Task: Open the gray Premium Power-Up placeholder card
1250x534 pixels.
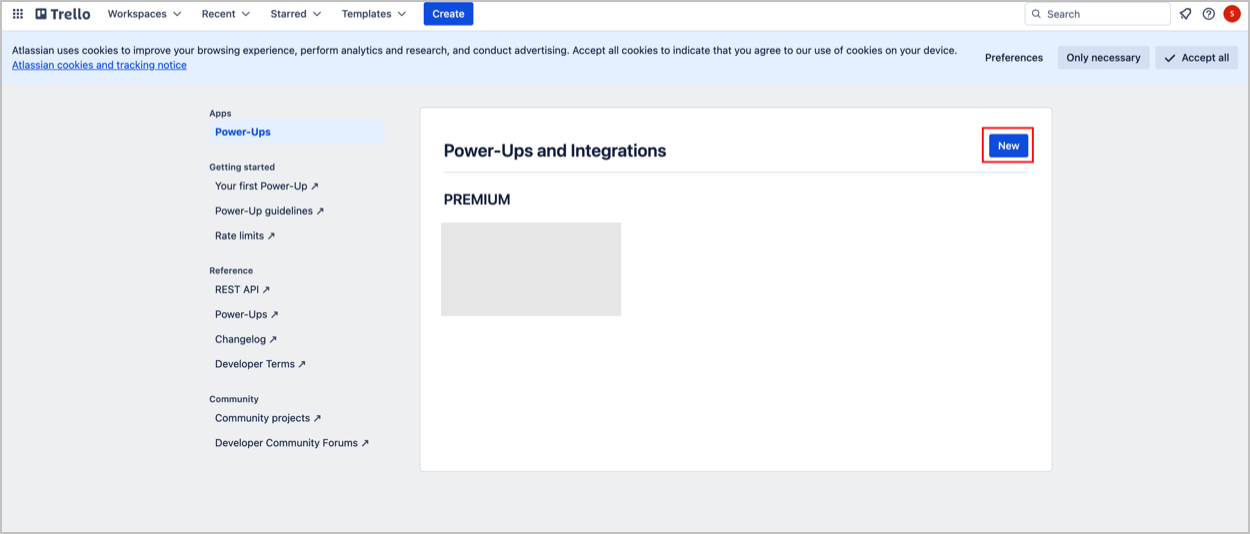Action: click(x=531, y=269)
